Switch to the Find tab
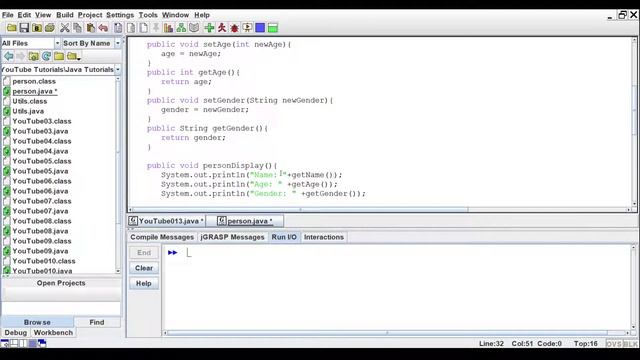This screenshot has width=640, height=360. click(97, 322)
